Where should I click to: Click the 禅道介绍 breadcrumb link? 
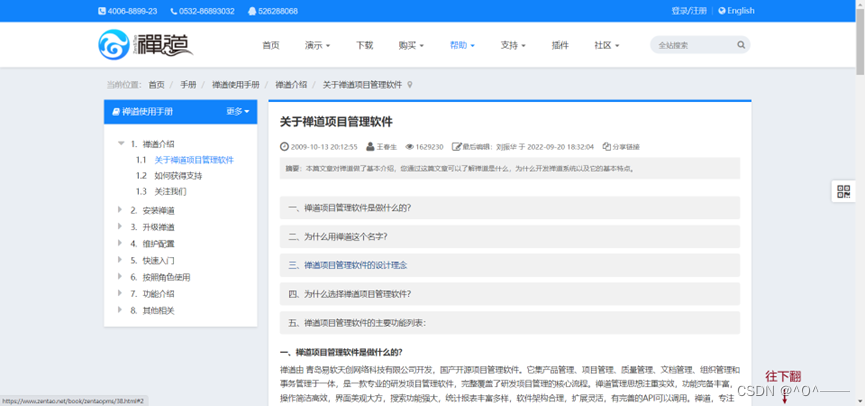coord(291,85)
